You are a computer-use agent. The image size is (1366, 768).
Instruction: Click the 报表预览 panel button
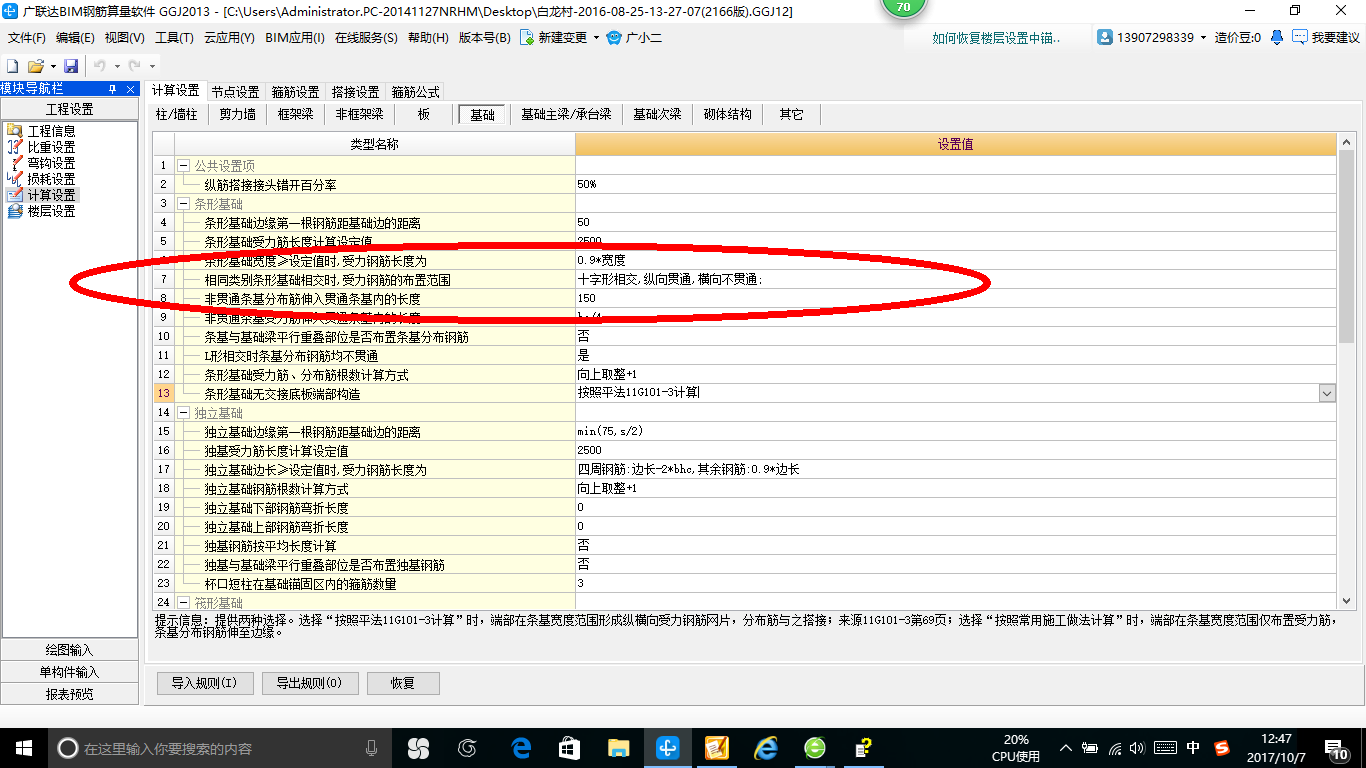coord(69,694)
